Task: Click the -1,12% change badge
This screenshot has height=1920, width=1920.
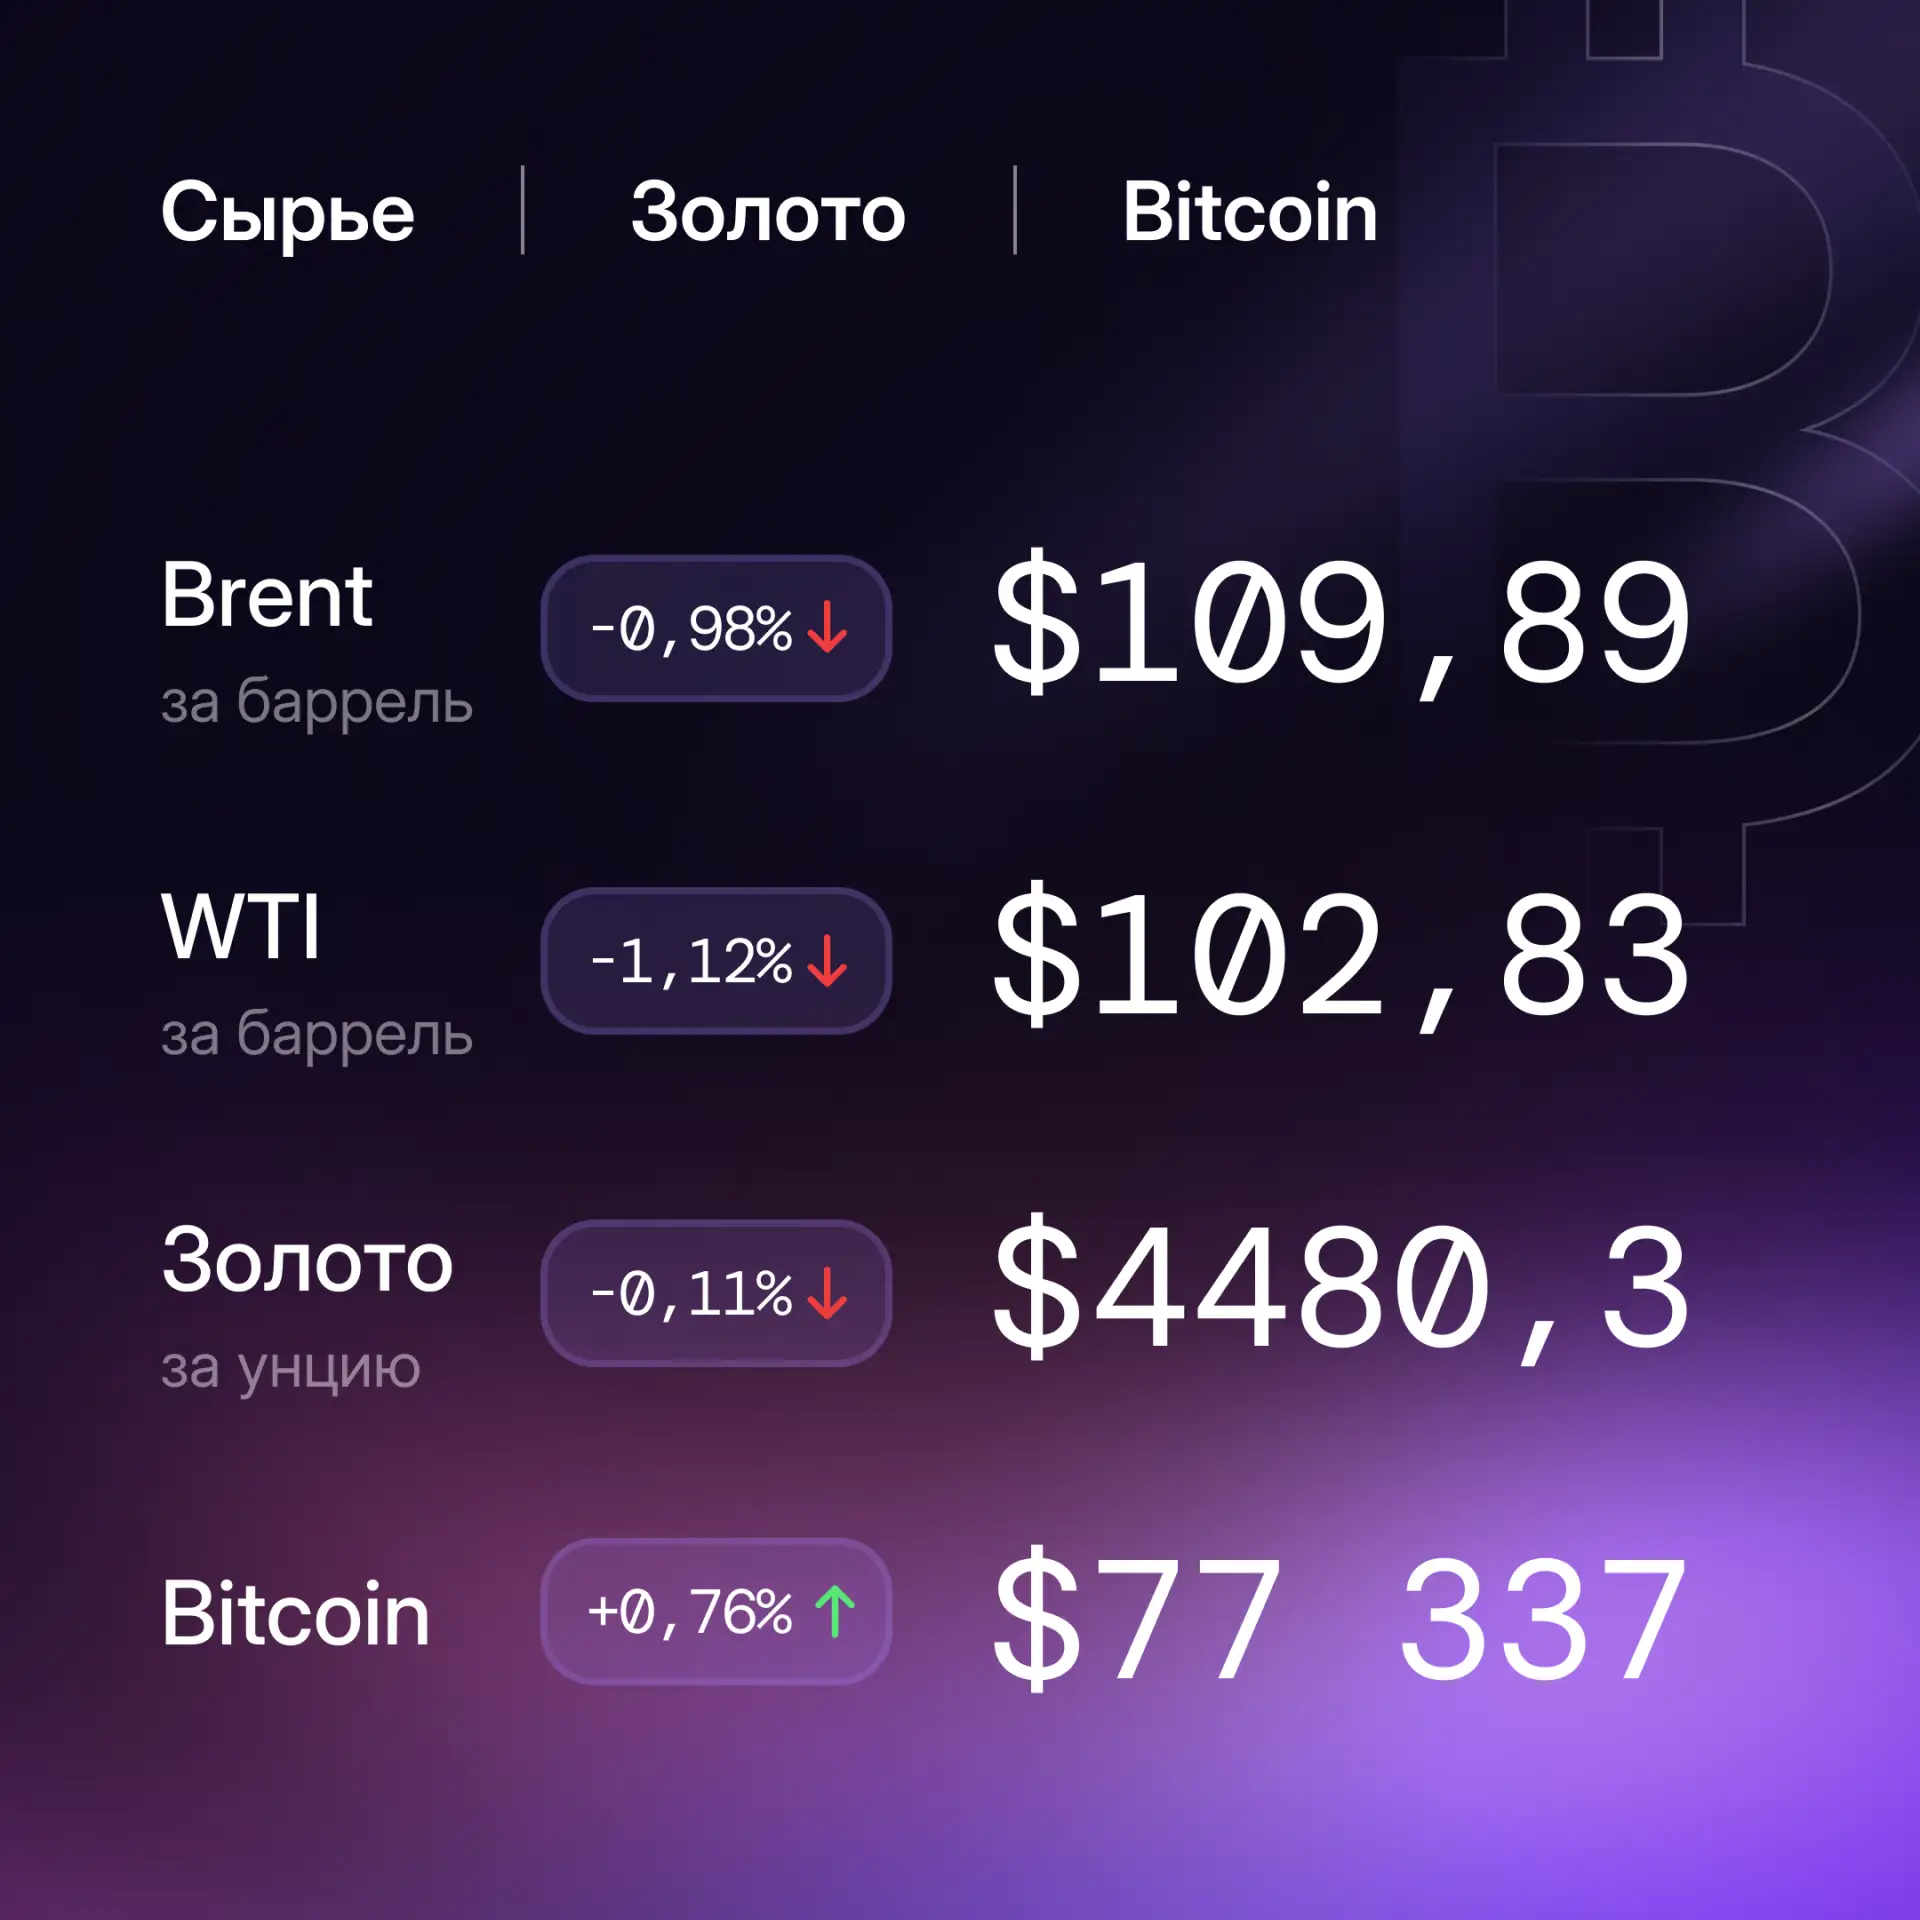Action: [716, 961]
